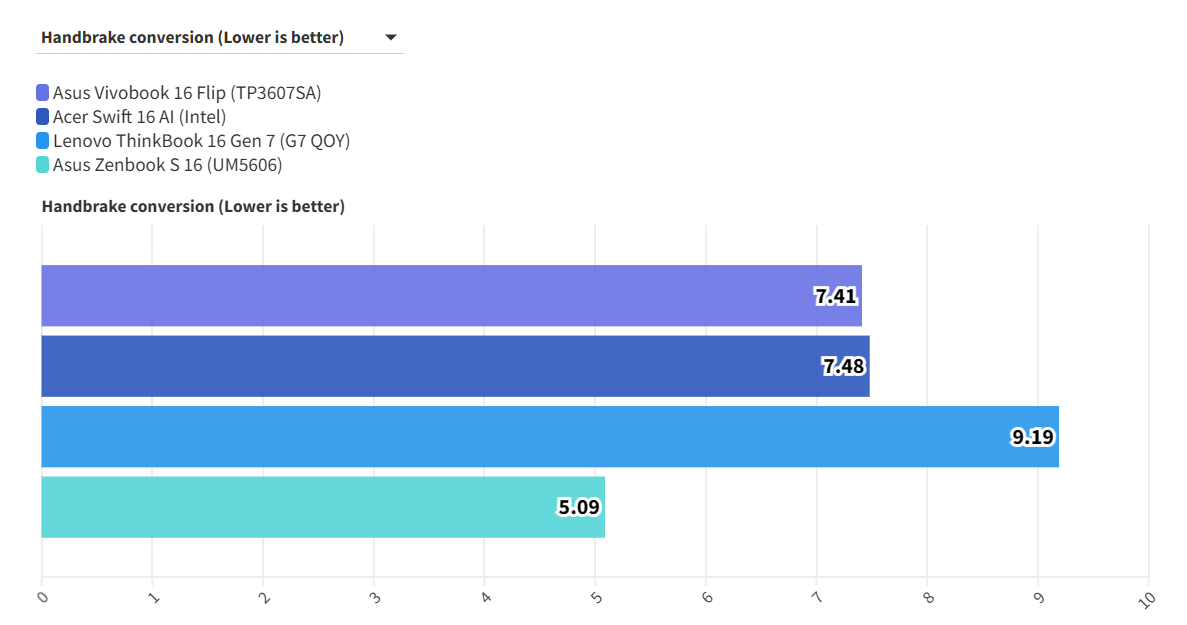Click the Asus Vivobook 16 Flip legend swatch
Screen dimensions: 1187x625
pos(42,93)
